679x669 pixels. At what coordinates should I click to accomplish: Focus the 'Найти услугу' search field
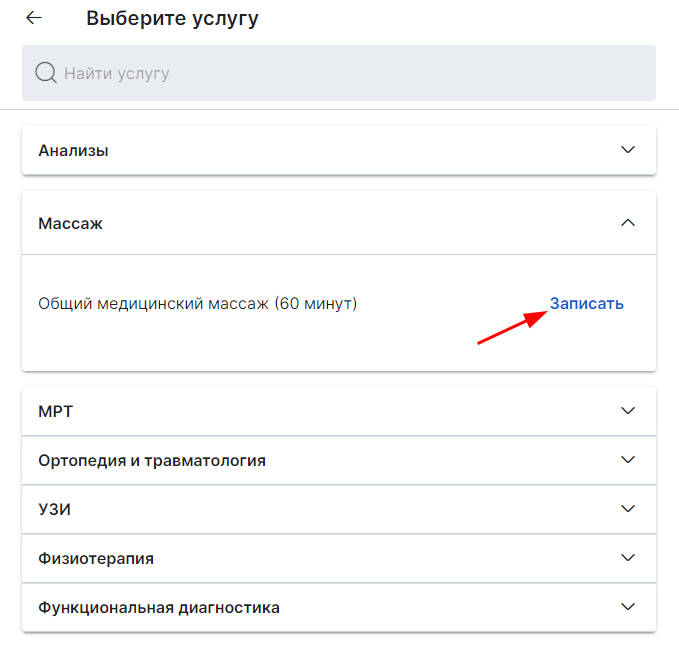339,73
